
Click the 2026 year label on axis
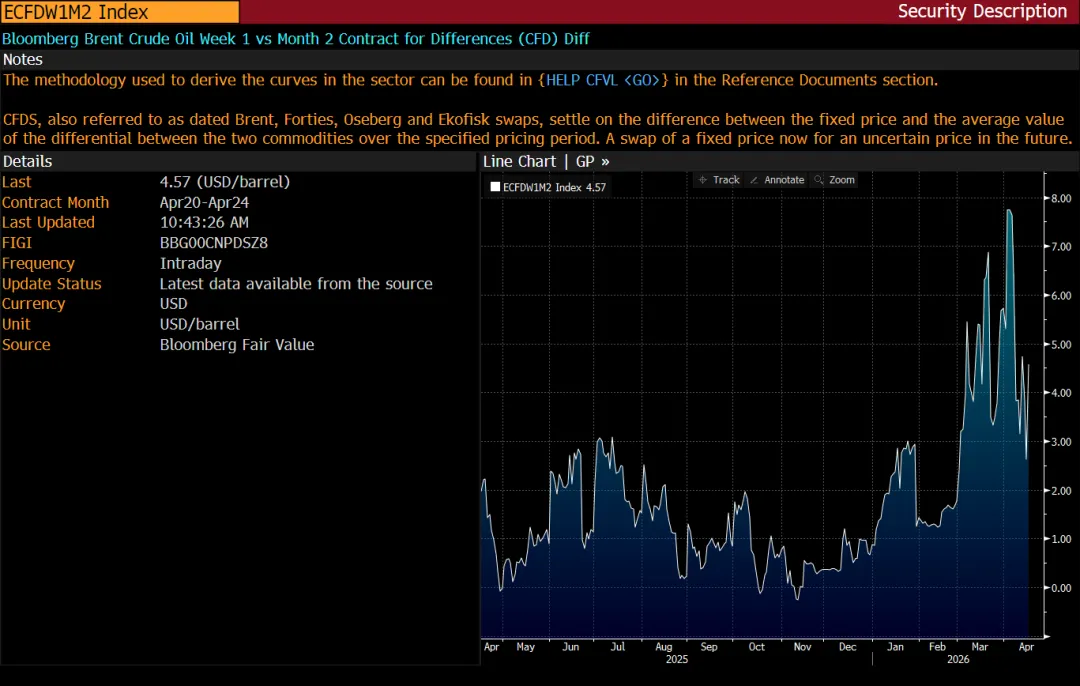tap(958, 660)
